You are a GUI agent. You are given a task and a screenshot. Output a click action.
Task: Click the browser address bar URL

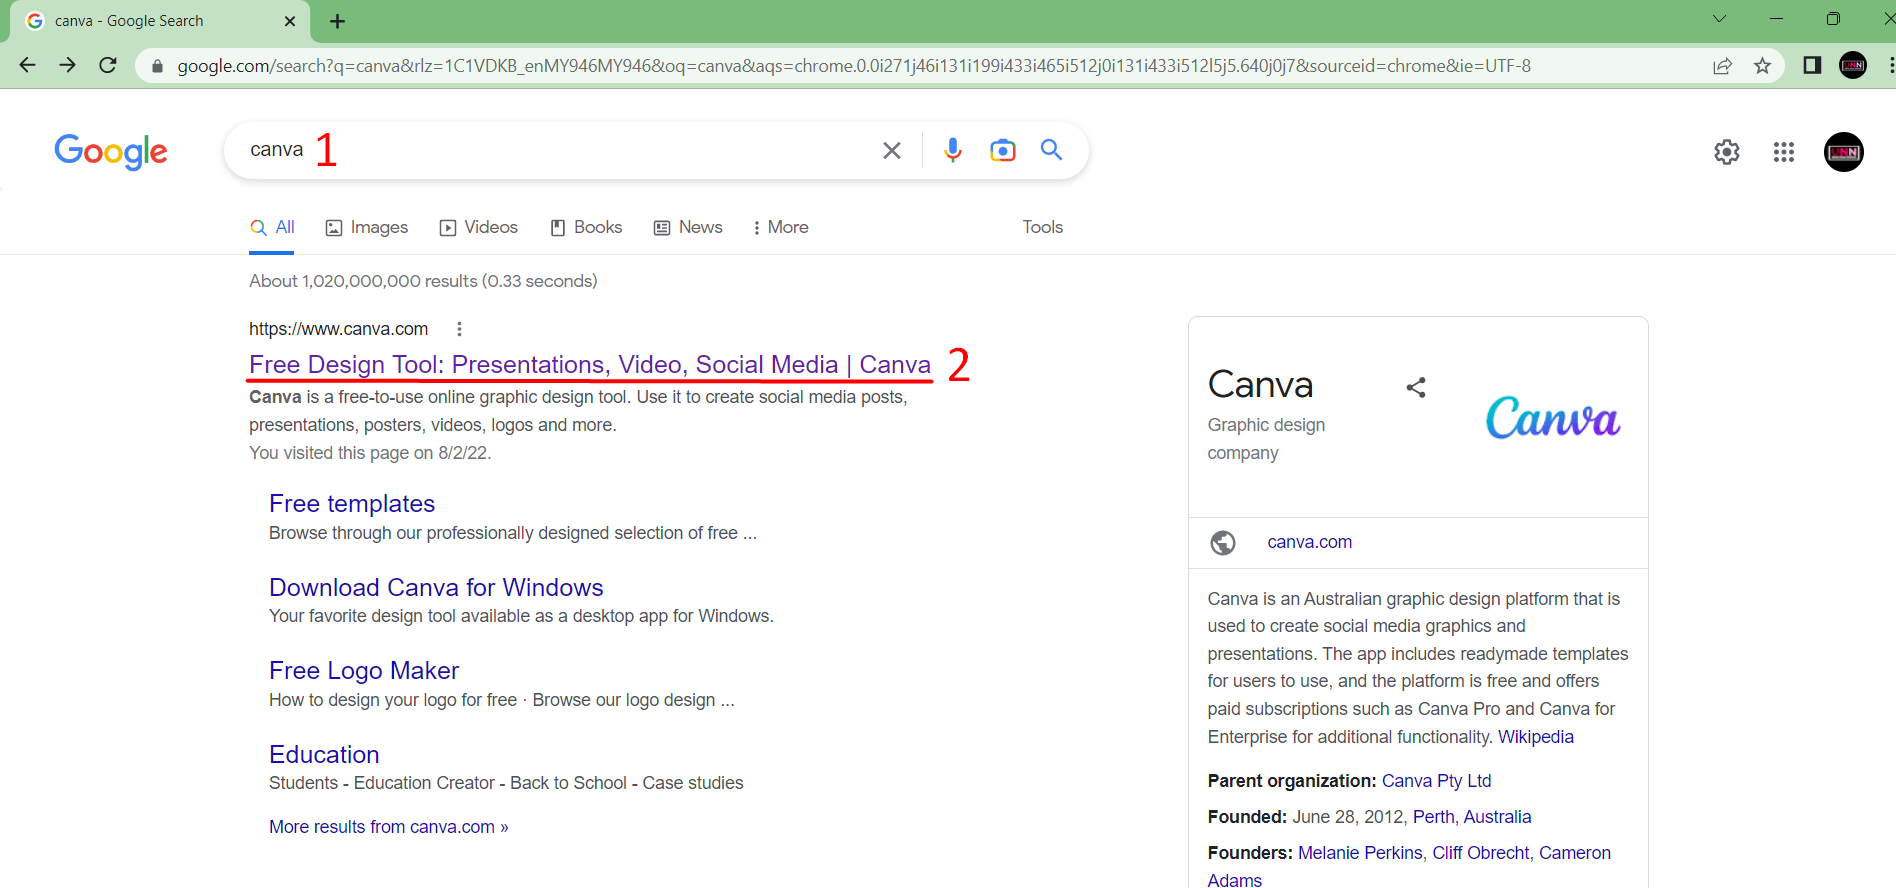(853, 66)
